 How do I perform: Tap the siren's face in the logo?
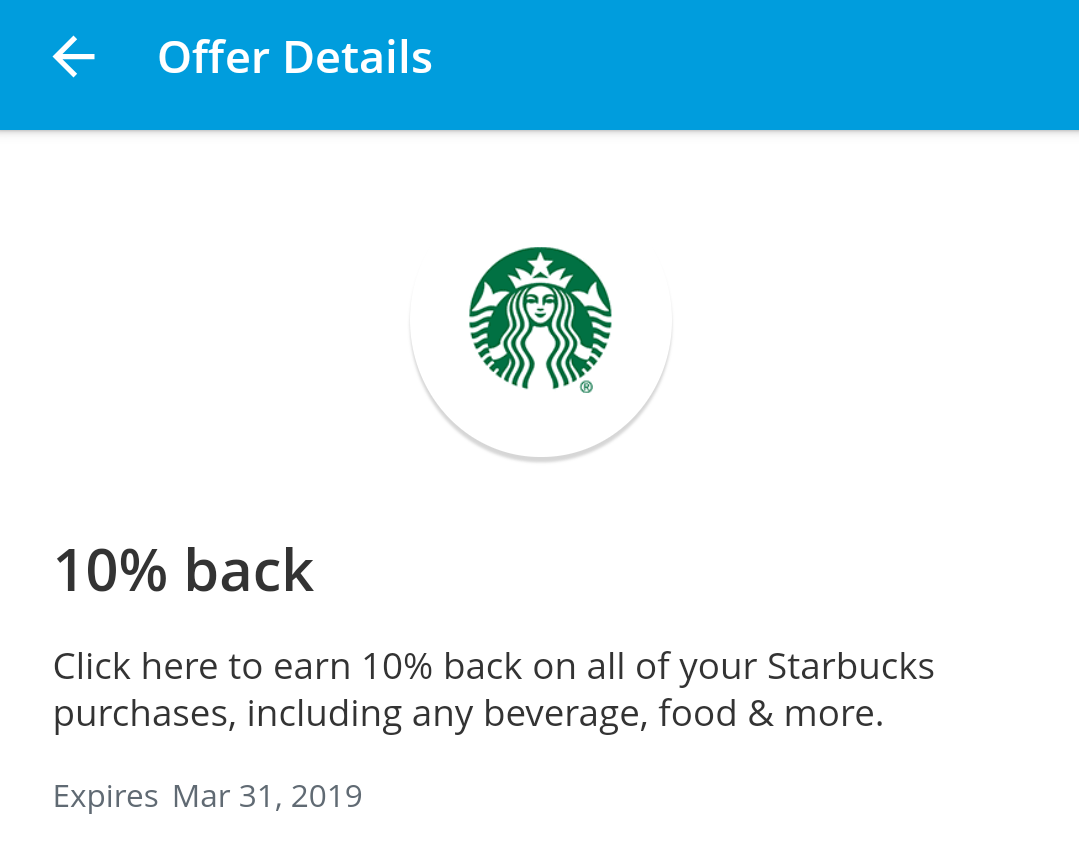tap(540, 304)
